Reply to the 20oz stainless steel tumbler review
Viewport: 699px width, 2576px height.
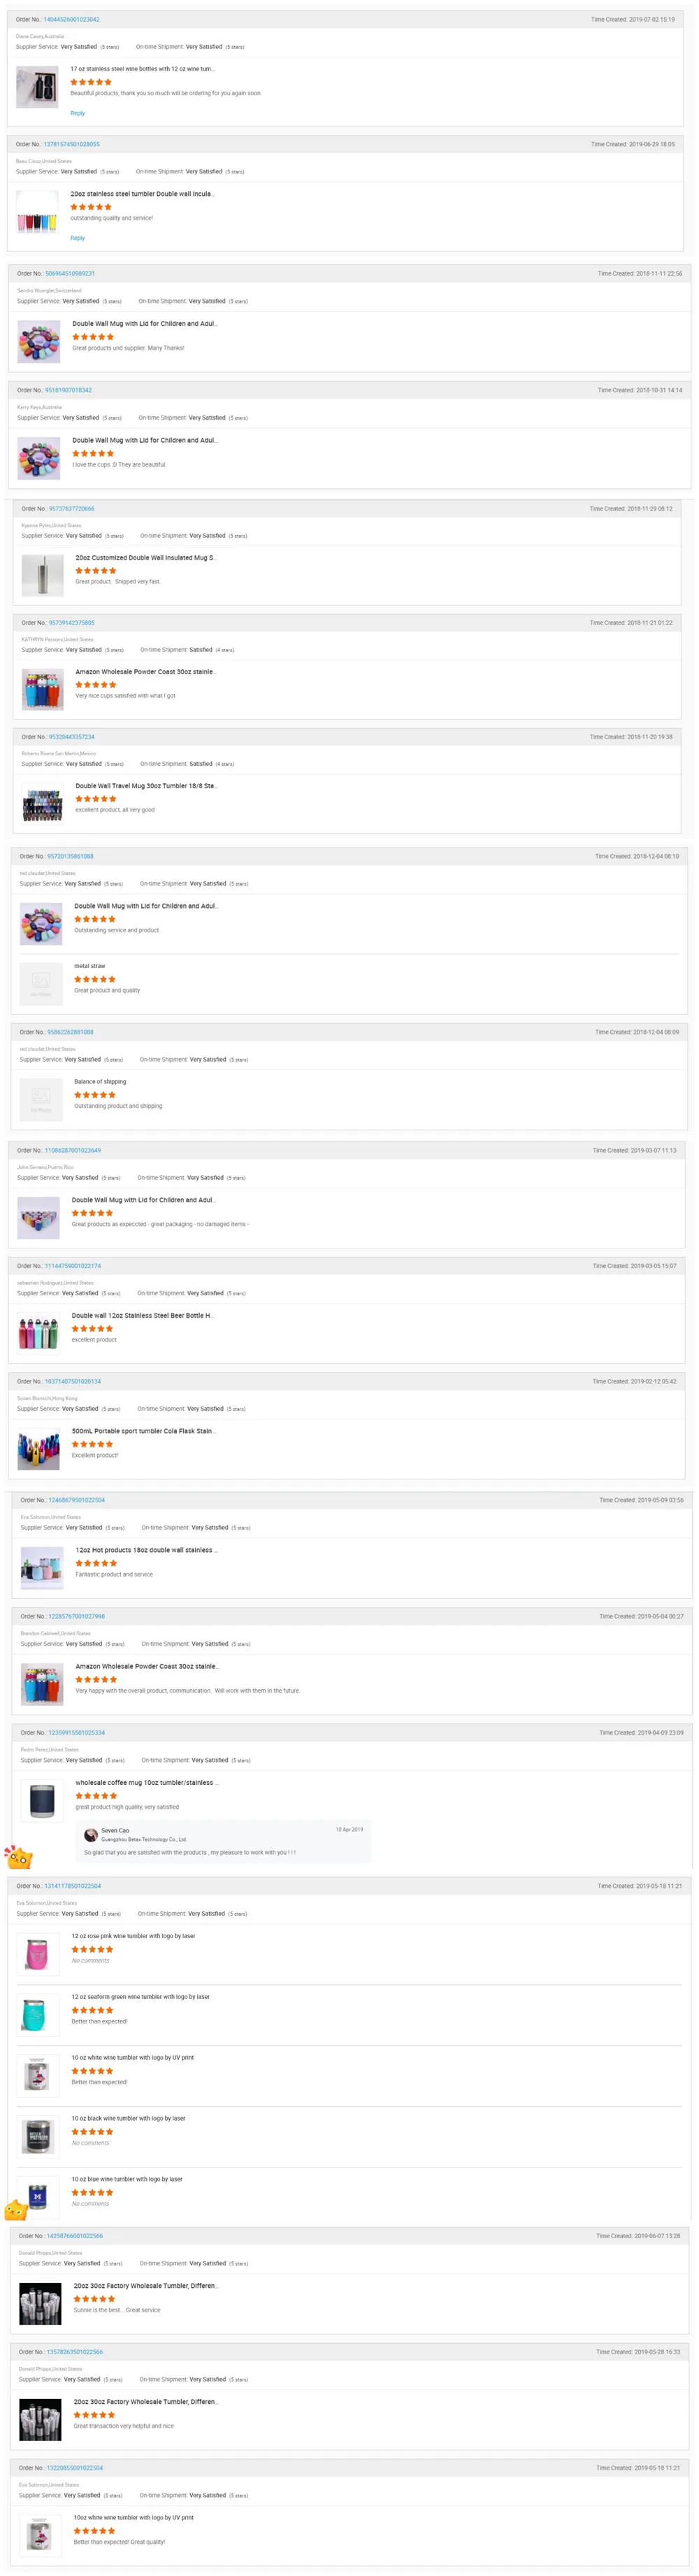click(77, 238)
